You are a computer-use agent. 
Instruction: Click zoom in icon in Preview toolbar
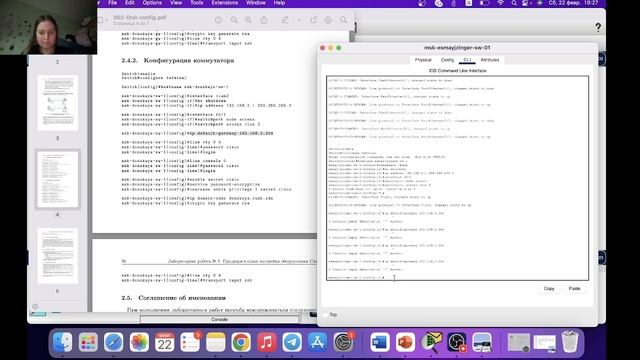248,20
